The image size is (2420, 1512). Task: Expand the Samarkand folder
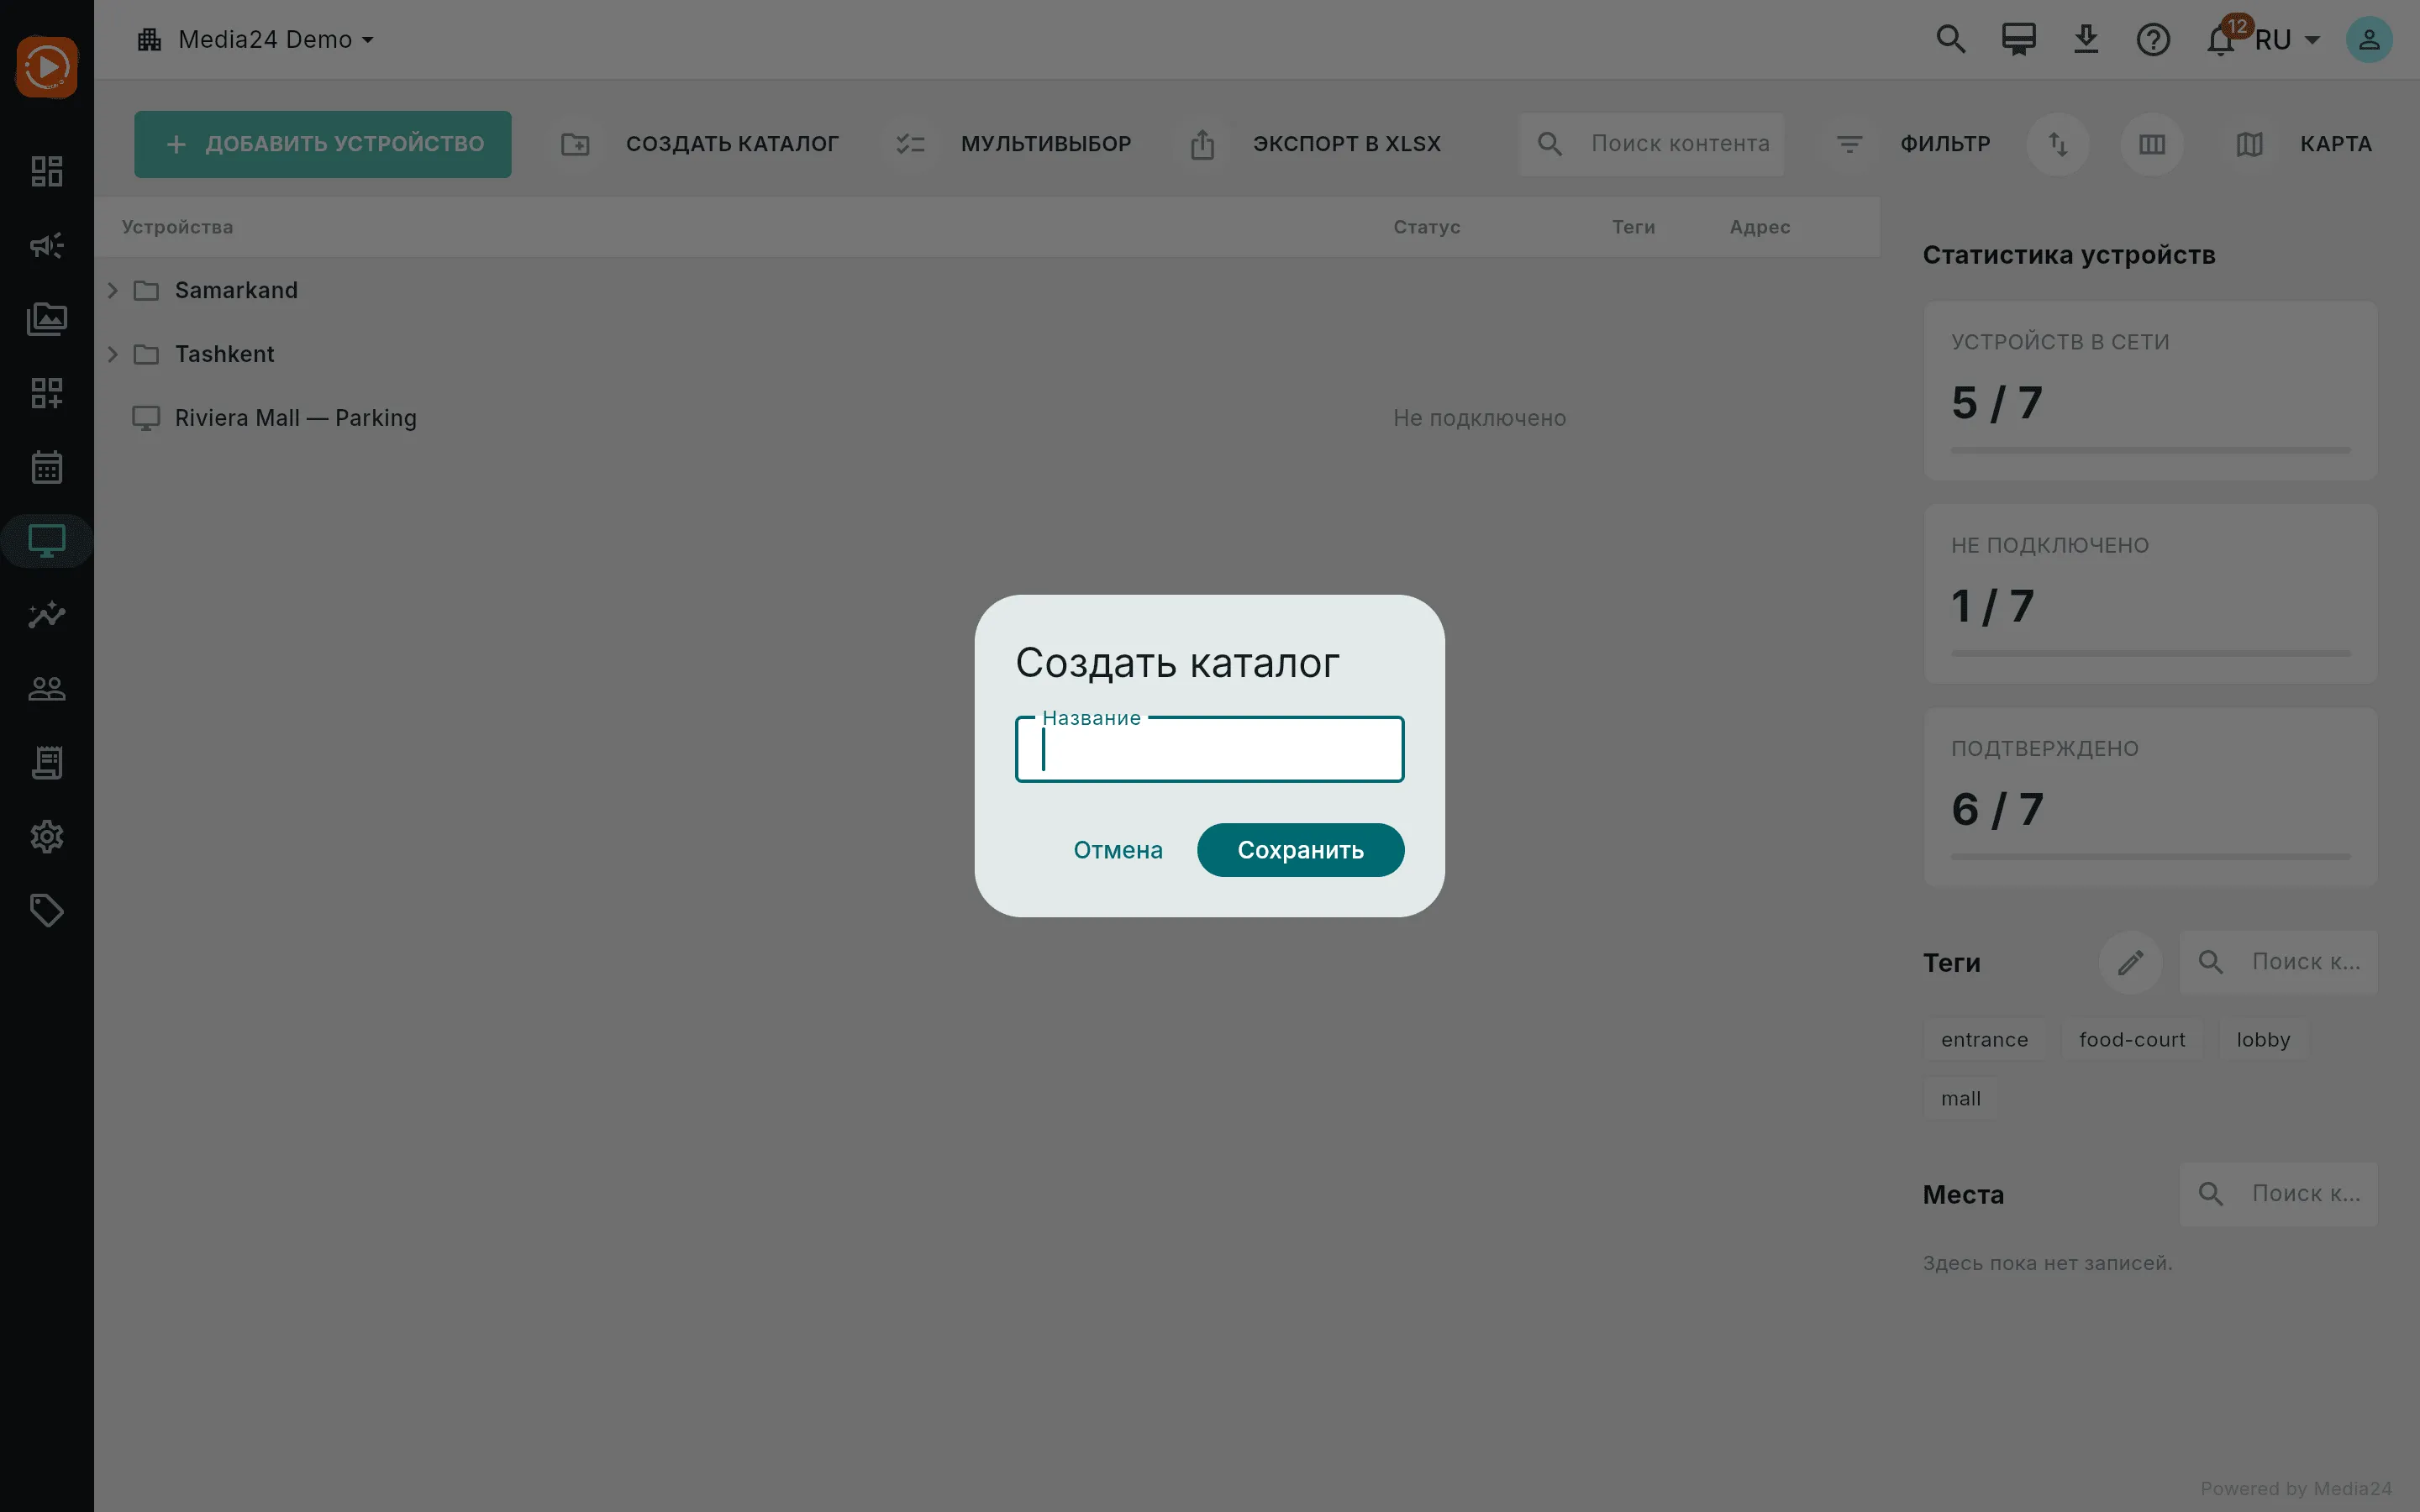113,290
